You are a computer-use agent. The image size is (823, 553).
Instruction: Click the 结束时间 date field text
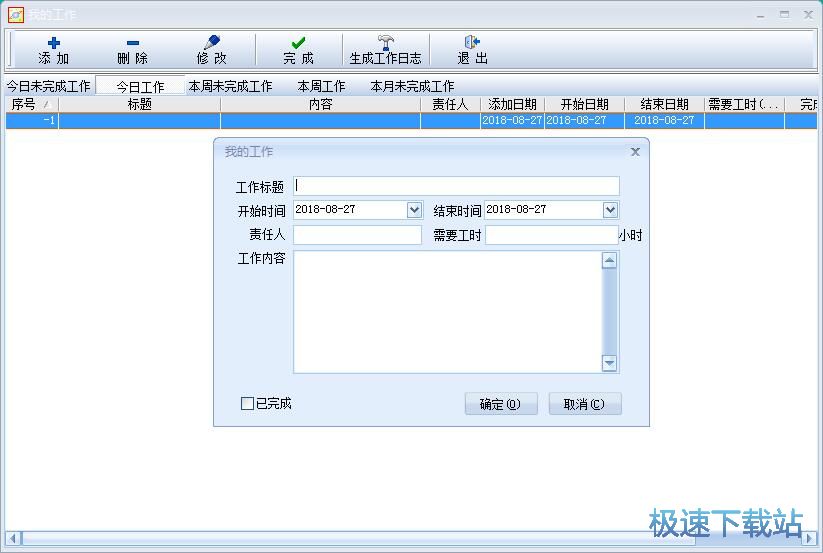pos(516,209)
